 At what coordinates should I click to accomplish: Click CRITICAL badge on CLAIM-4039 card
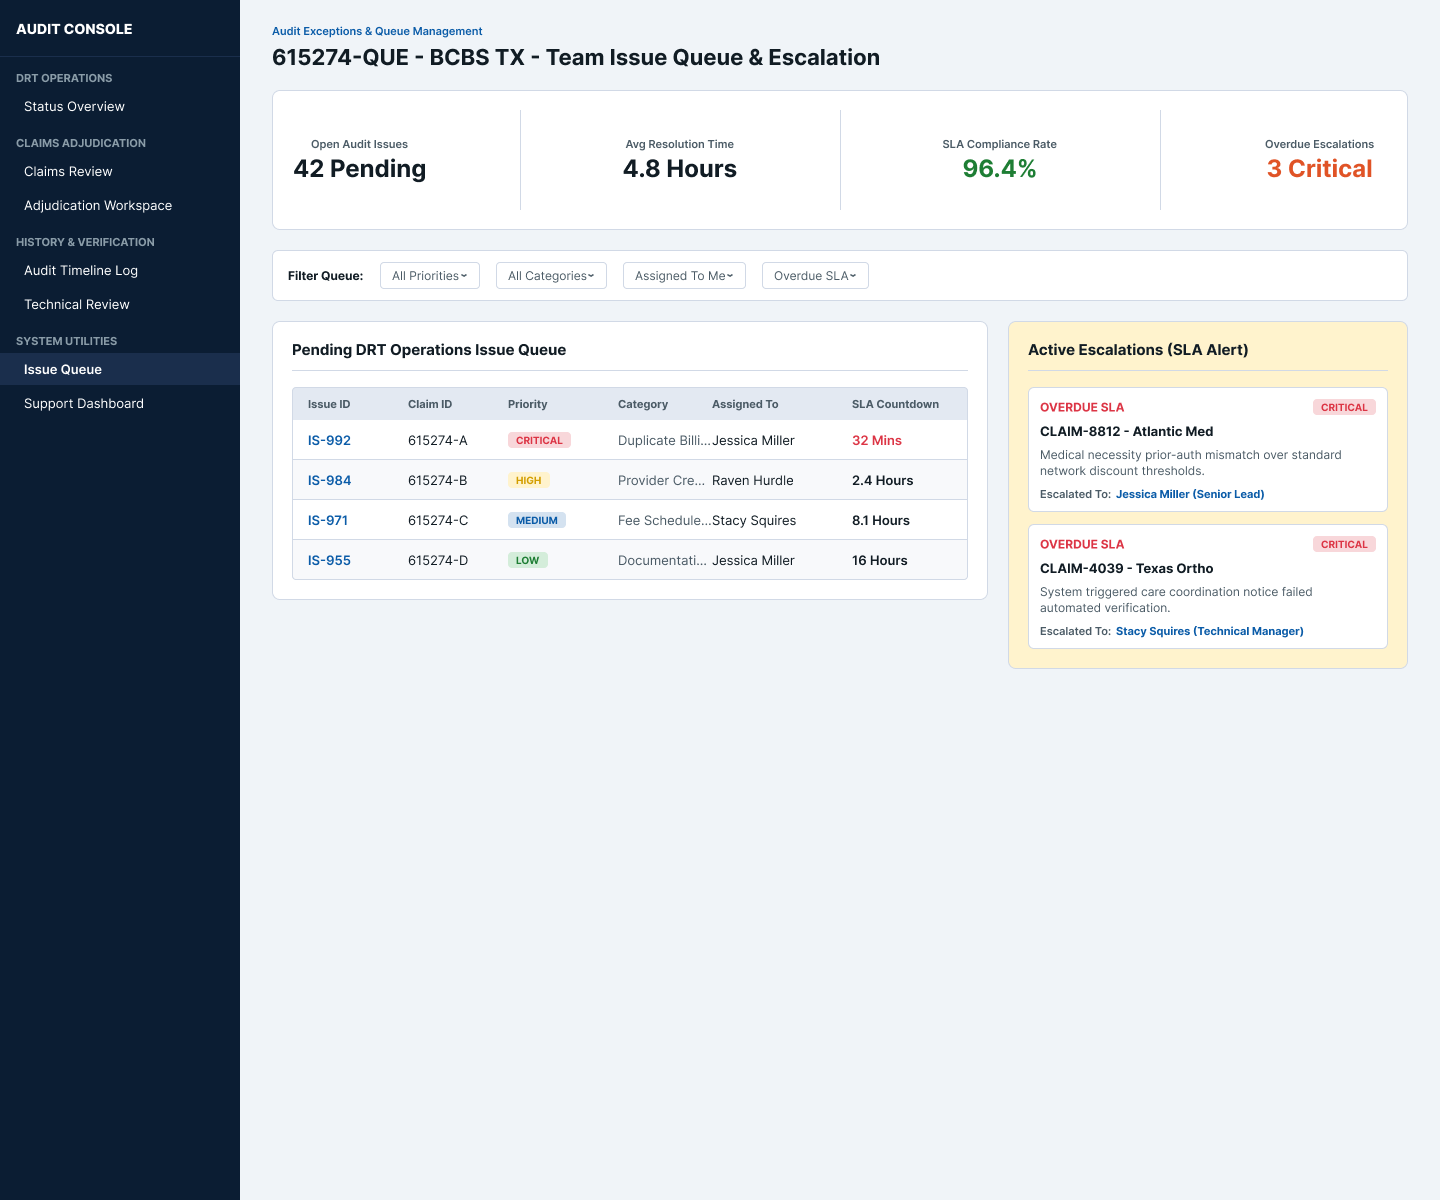(x=1344, y=544)
